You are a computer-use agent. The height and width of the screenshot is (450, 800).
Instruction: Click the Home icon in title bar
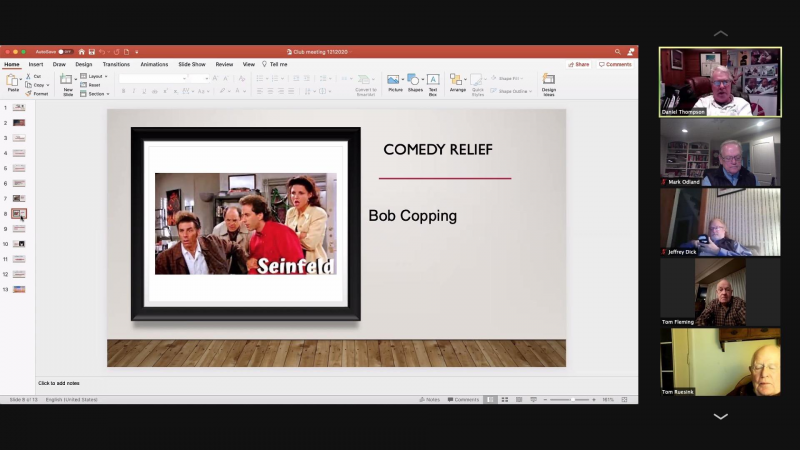82,52
